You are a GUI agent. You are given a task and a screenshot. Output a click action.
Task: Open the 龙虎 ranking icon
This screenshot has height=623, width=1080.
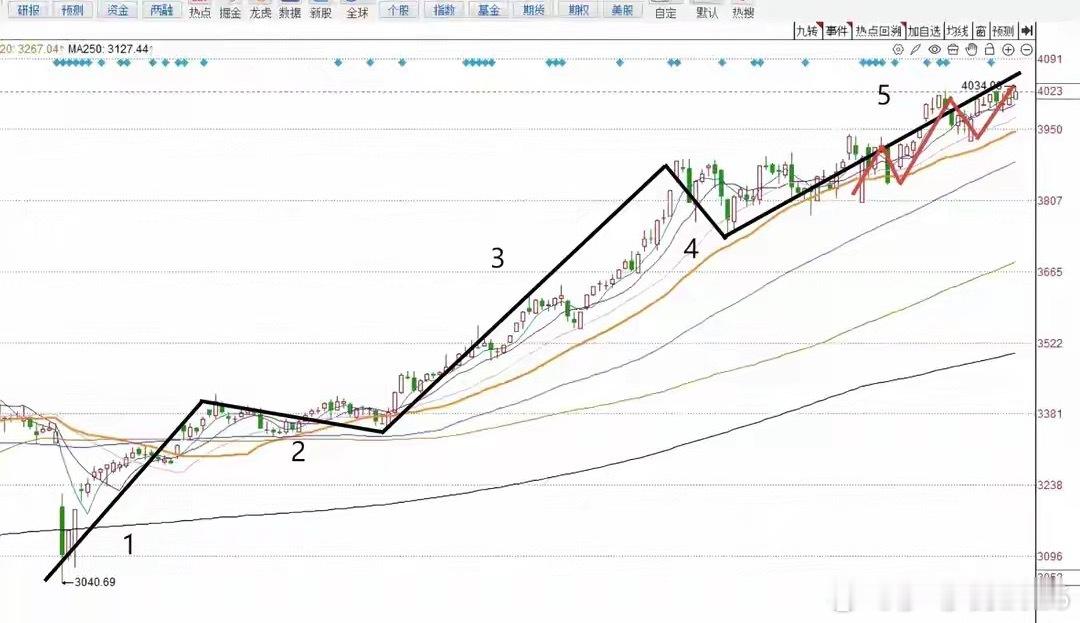point(260,10)
